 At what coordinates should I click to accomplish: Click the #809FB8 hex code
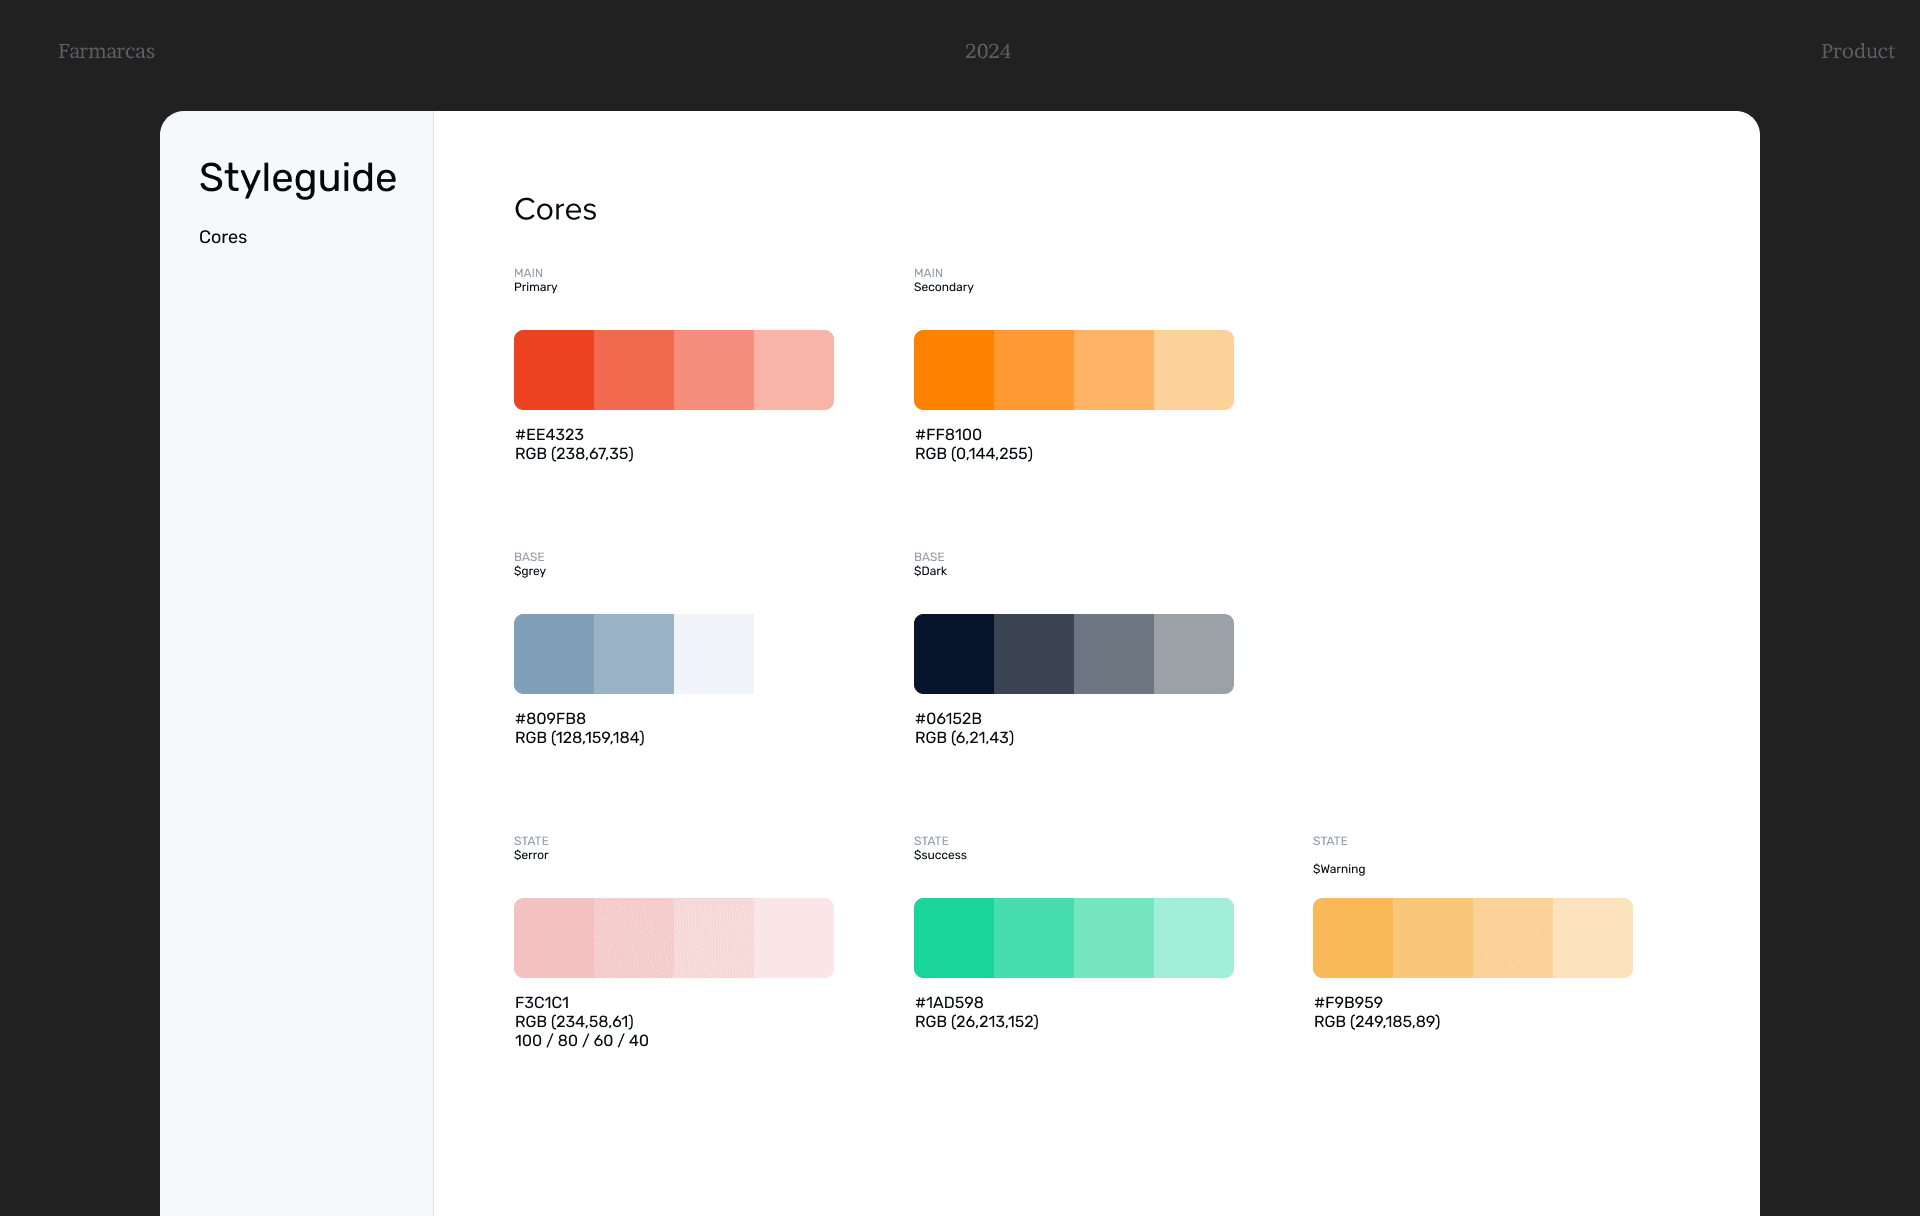click(550, 718)
